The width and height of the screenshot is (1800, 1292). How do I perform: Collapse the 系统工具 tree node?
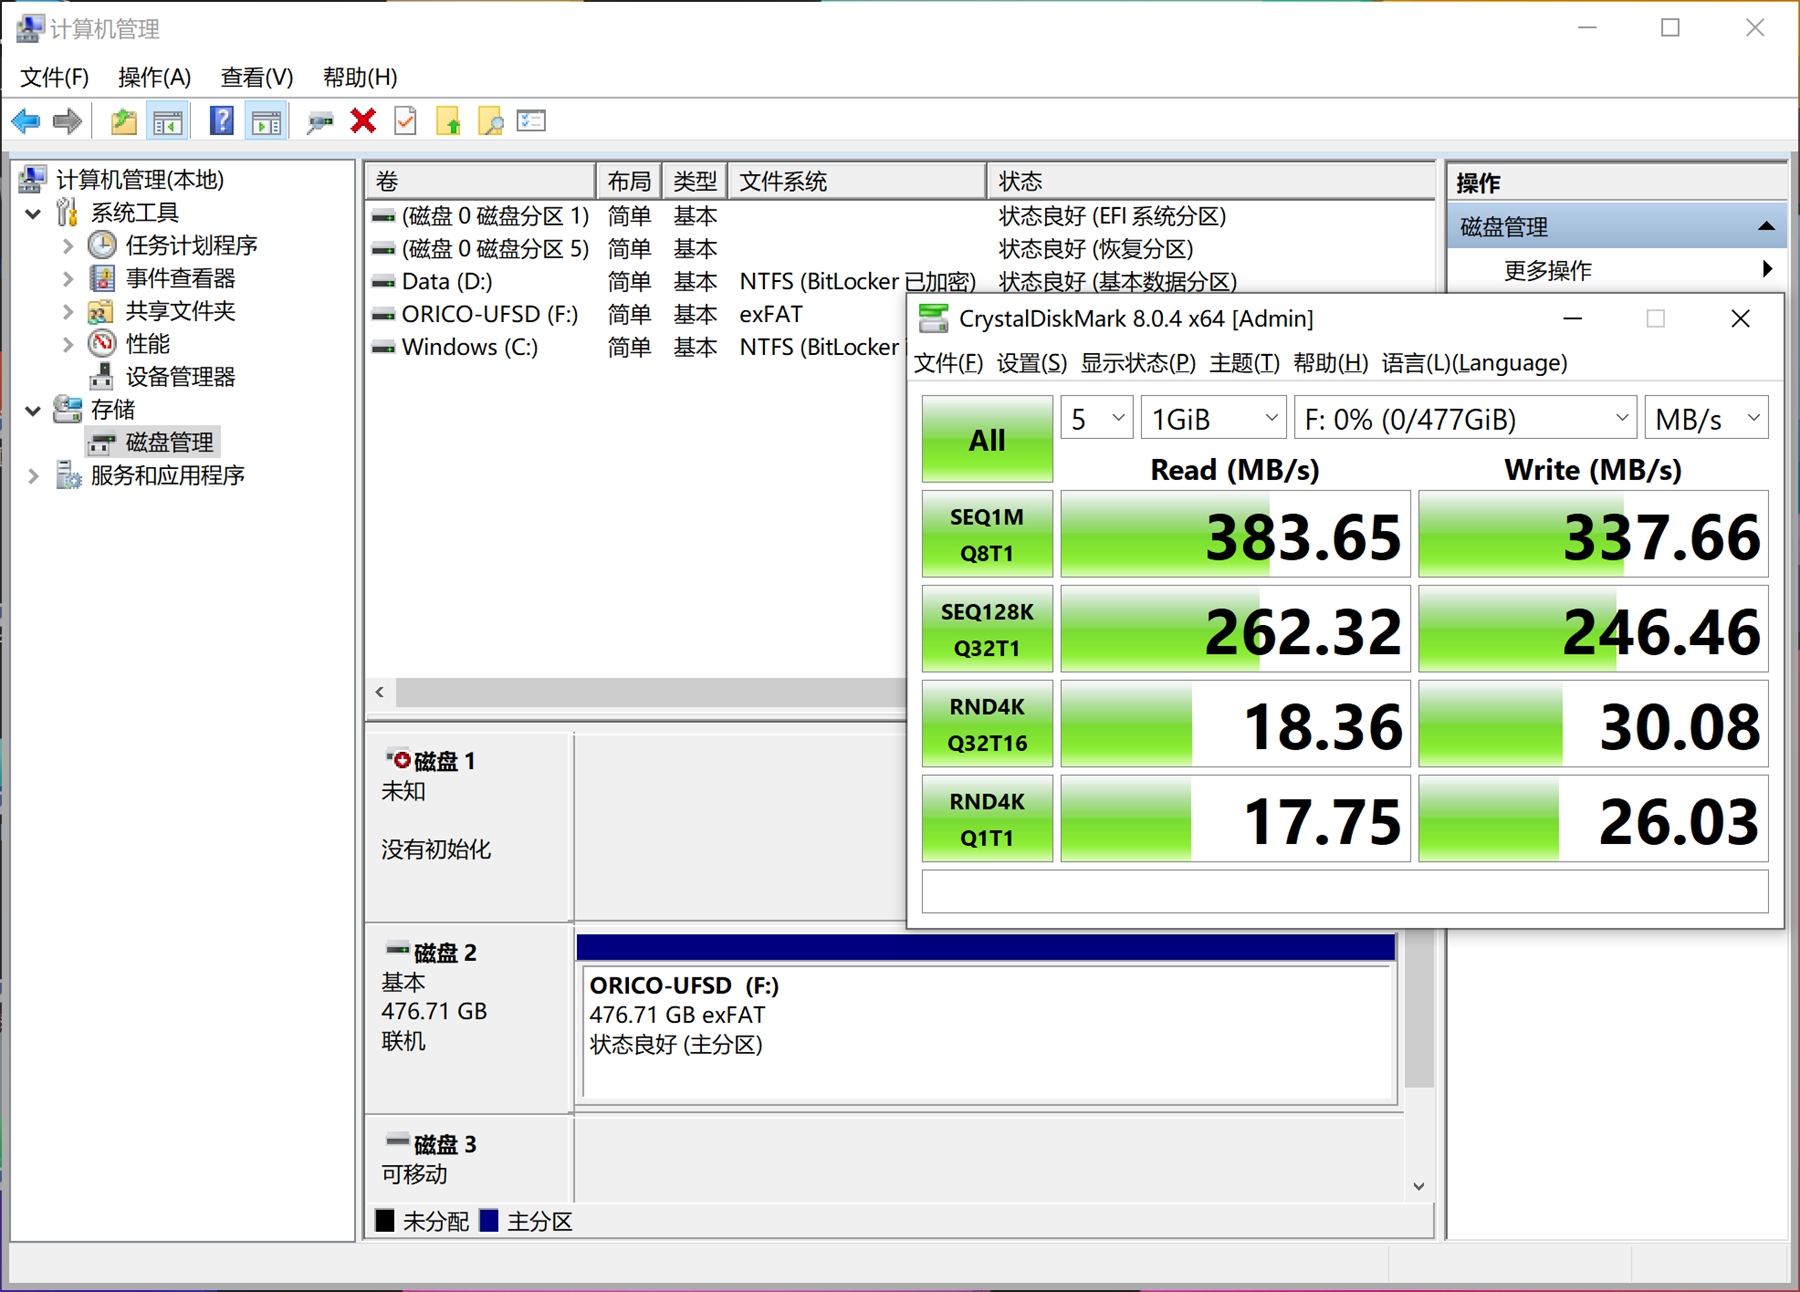coord(33,213)
